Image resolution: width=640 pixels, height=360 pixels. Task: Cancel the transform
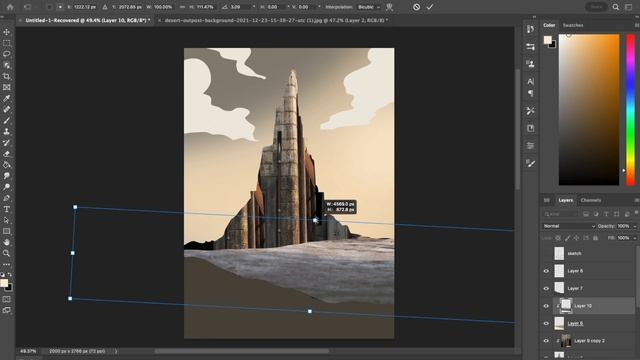pyautogui.click(x=416, y=7)
